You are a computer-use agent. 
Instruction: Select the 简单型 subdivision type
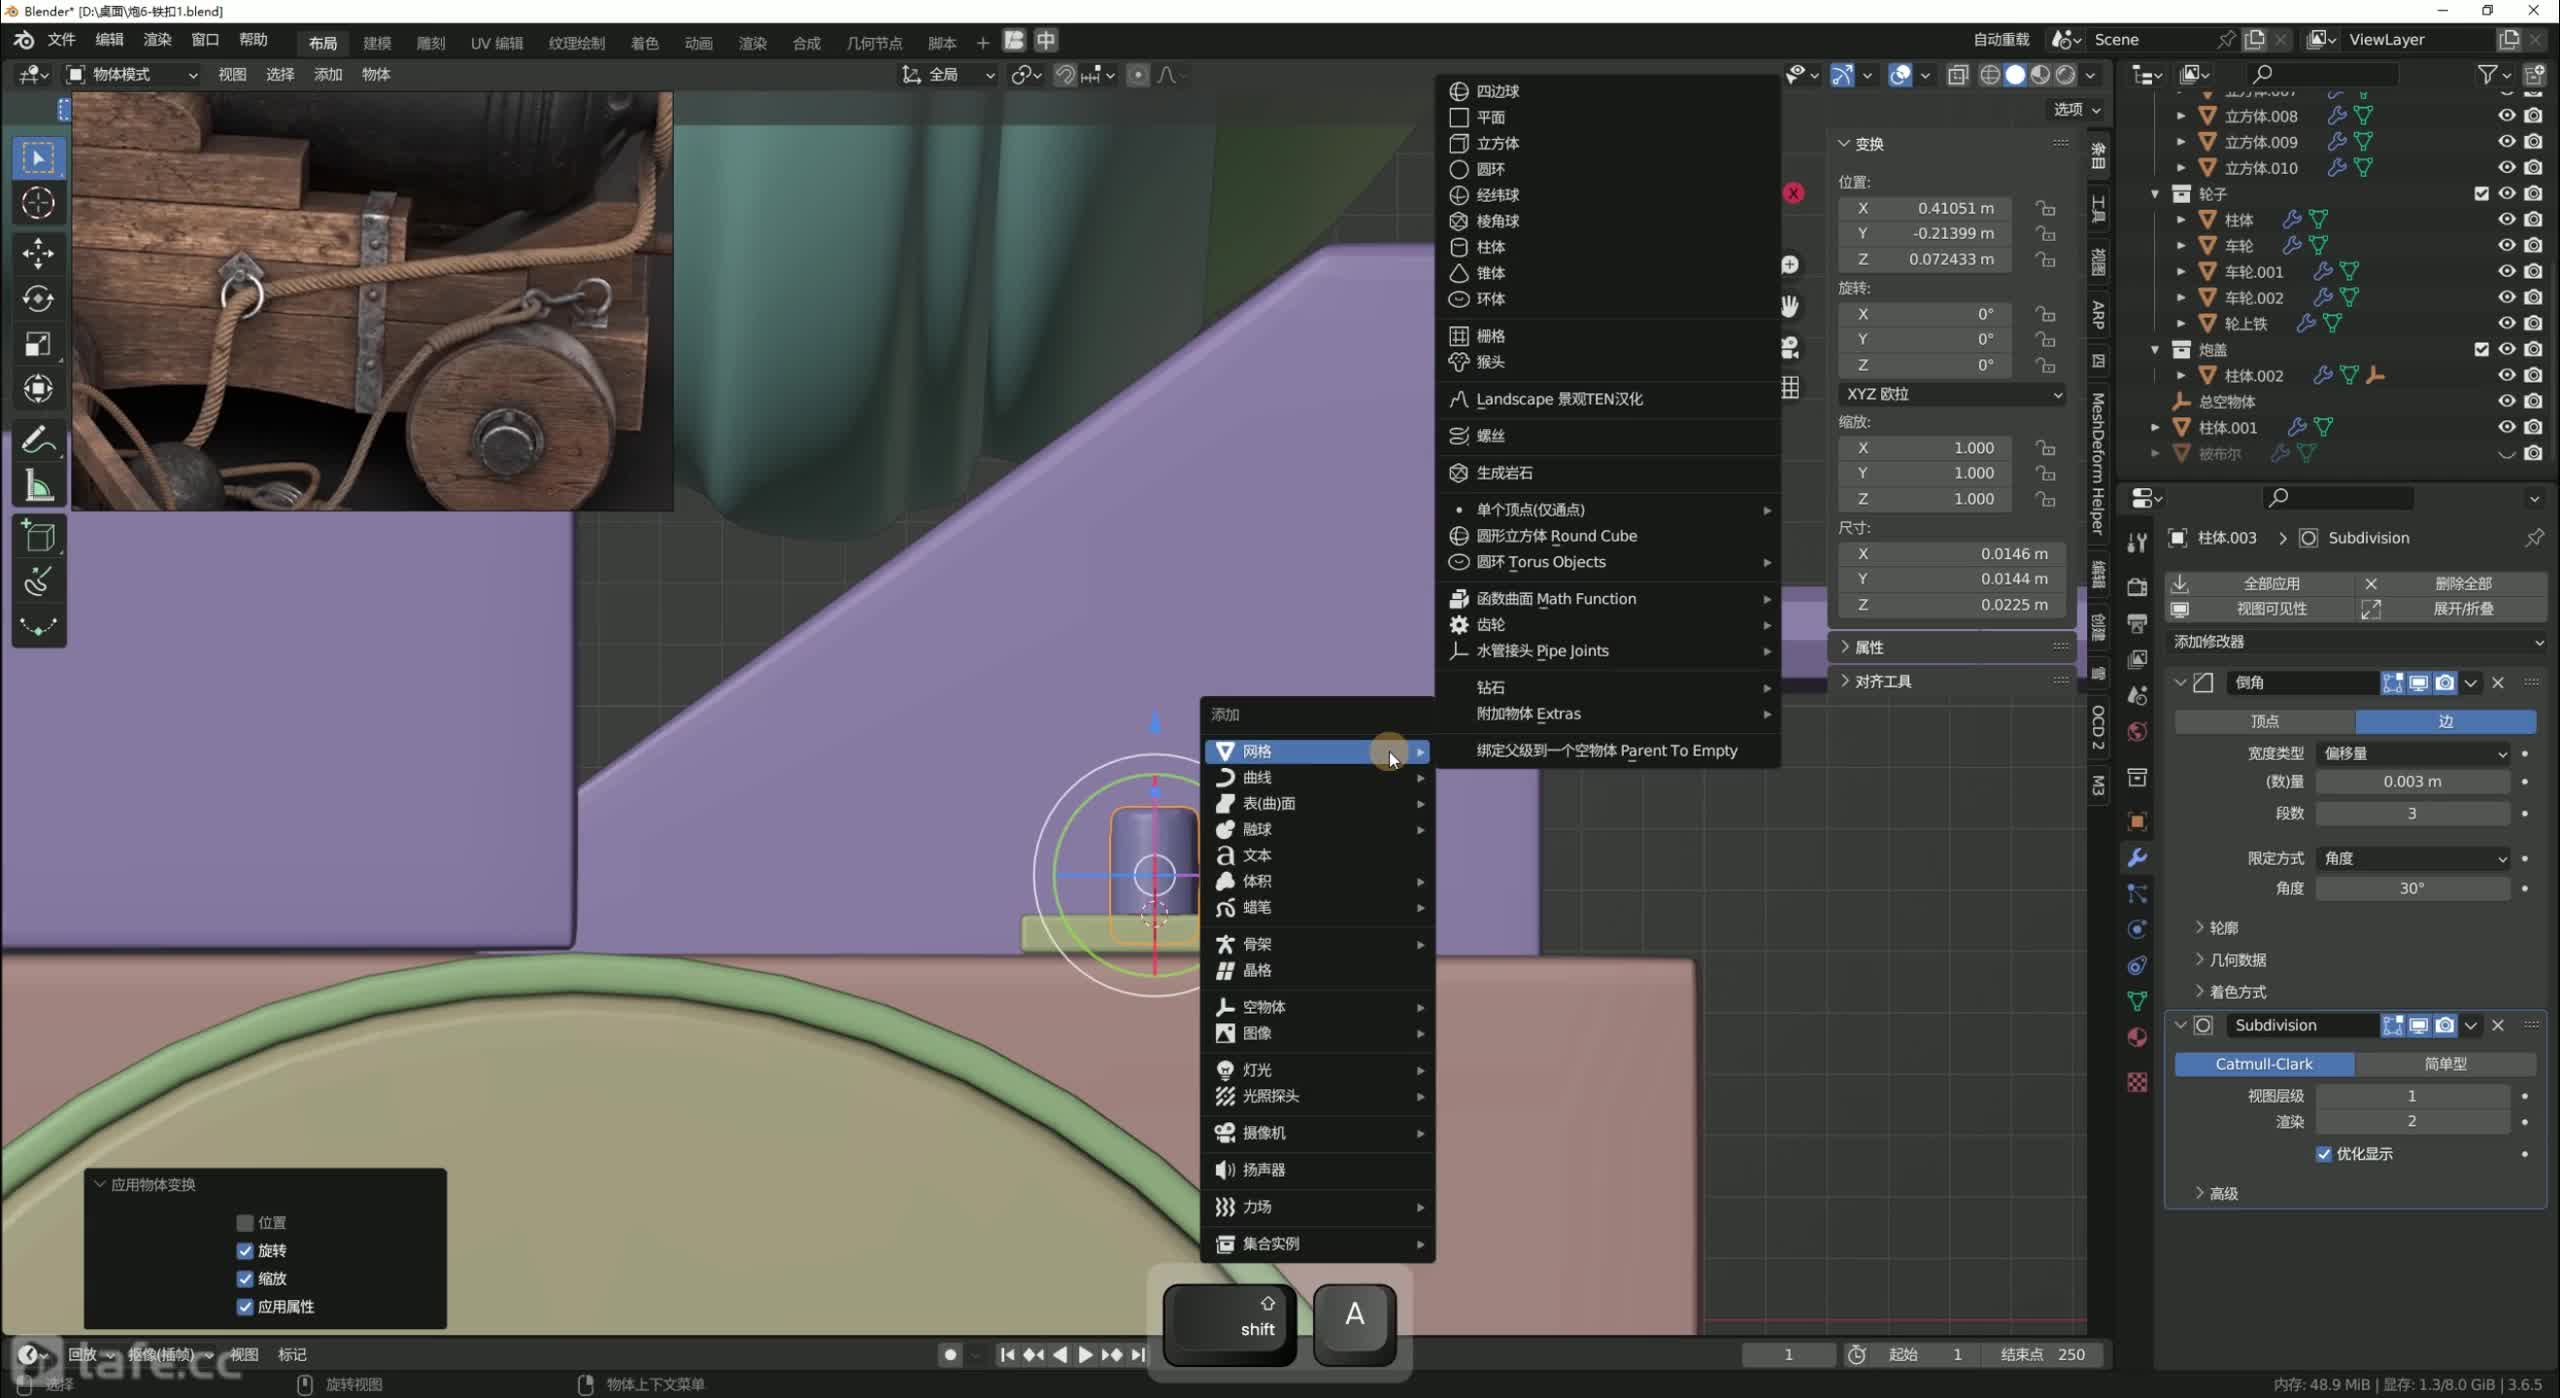[x=2446, y=1065]
